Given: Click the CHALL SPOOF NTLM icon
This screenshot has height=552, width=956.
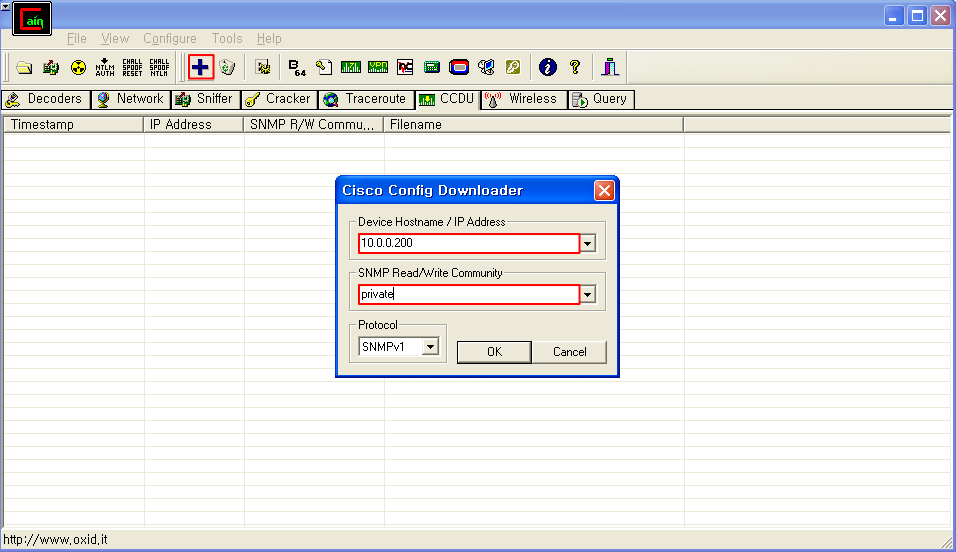Looking at the screenshot, I should pos(159,67).
